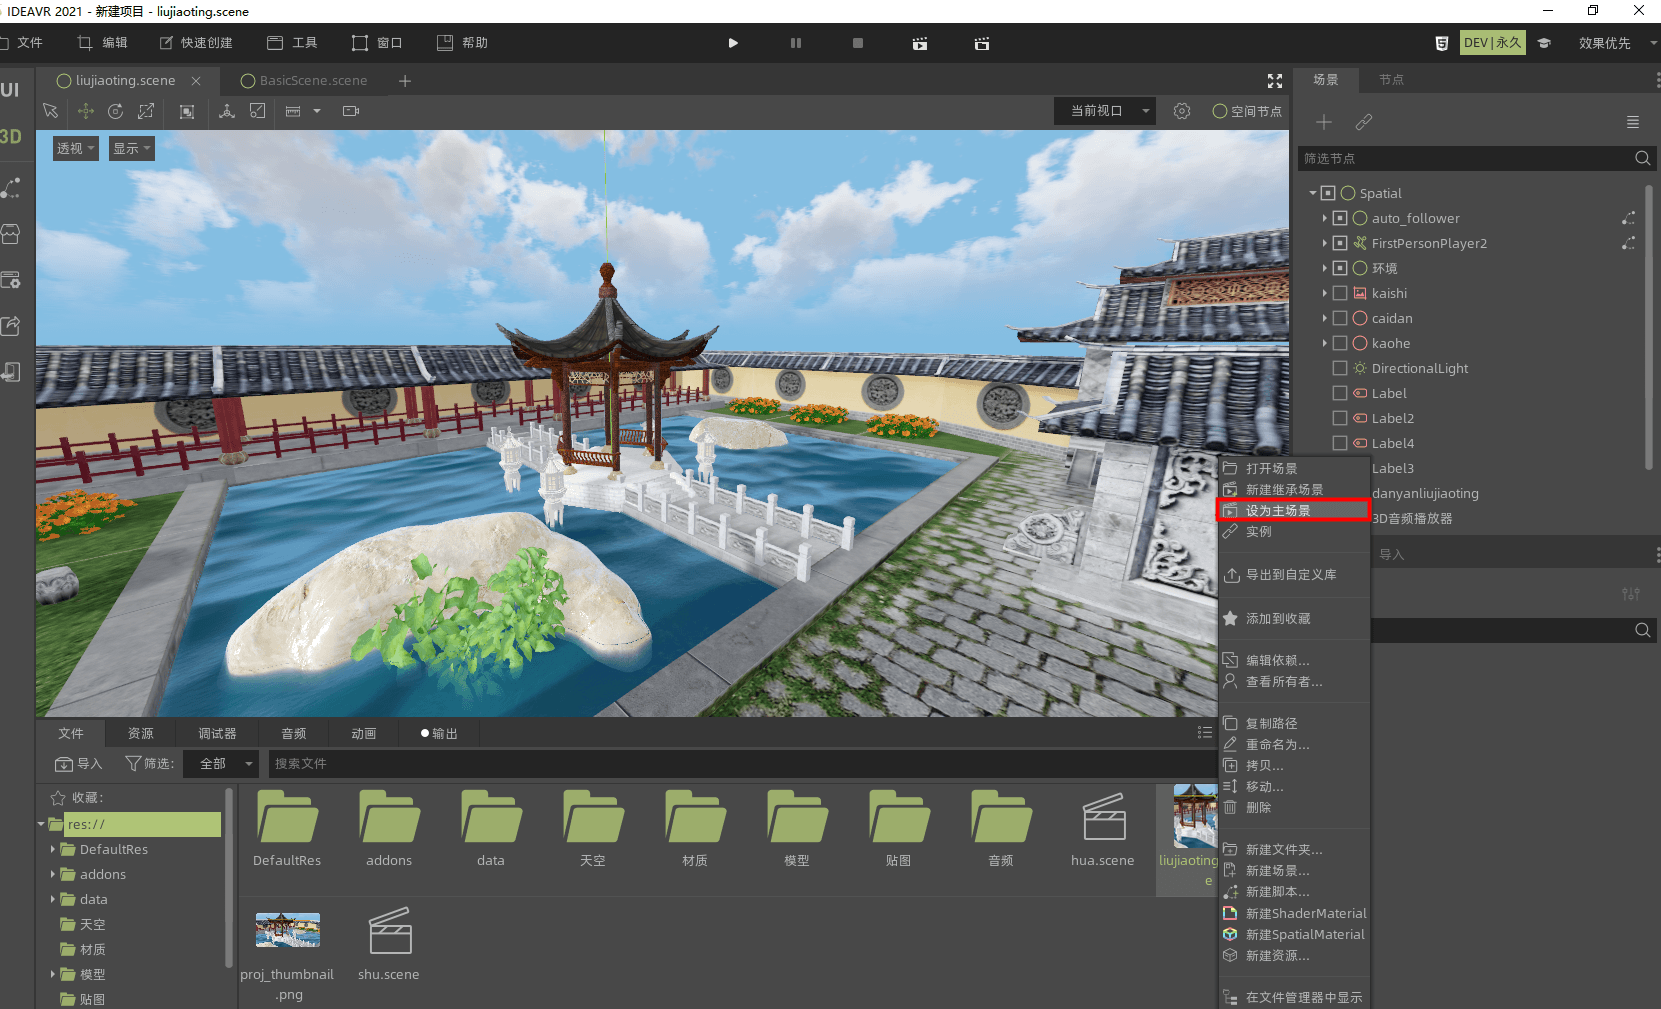This screenshot has width=1661, height=1009.
Task: Open the 当前视口 viewport dropdown
Action: [x=1105, y=111]
